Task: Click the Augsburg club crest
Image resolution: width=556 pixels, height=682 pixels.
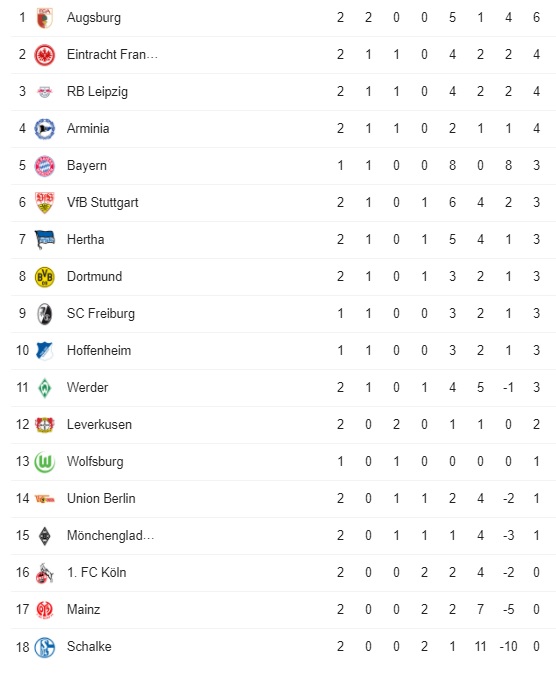Action: click(x=44, y=18)
